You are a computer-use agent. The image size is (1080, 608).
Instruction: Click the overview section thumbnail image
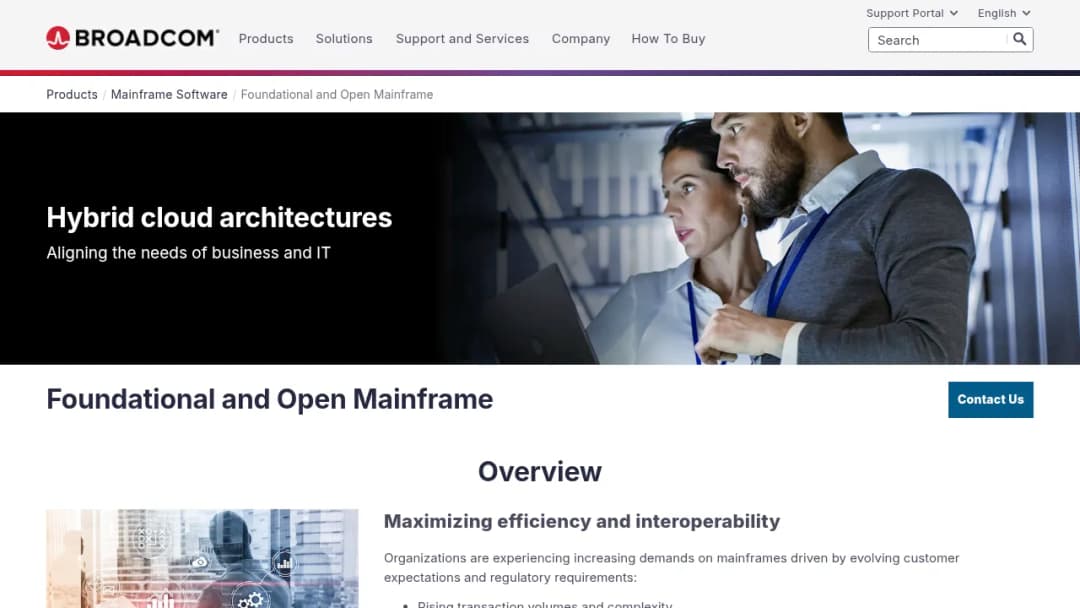202,558
